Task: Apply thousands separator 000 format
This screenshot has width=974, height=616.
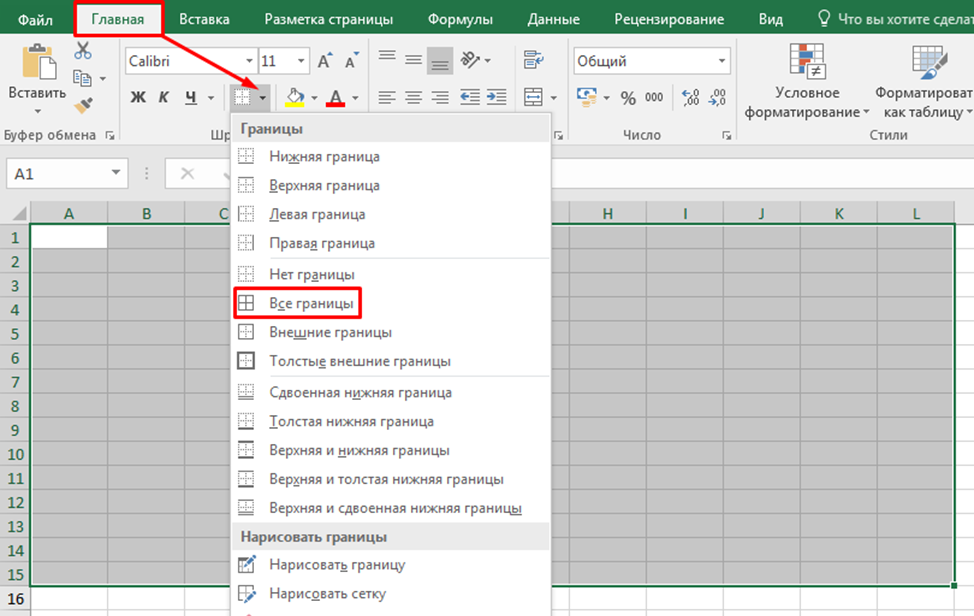Action: point(654,97)
